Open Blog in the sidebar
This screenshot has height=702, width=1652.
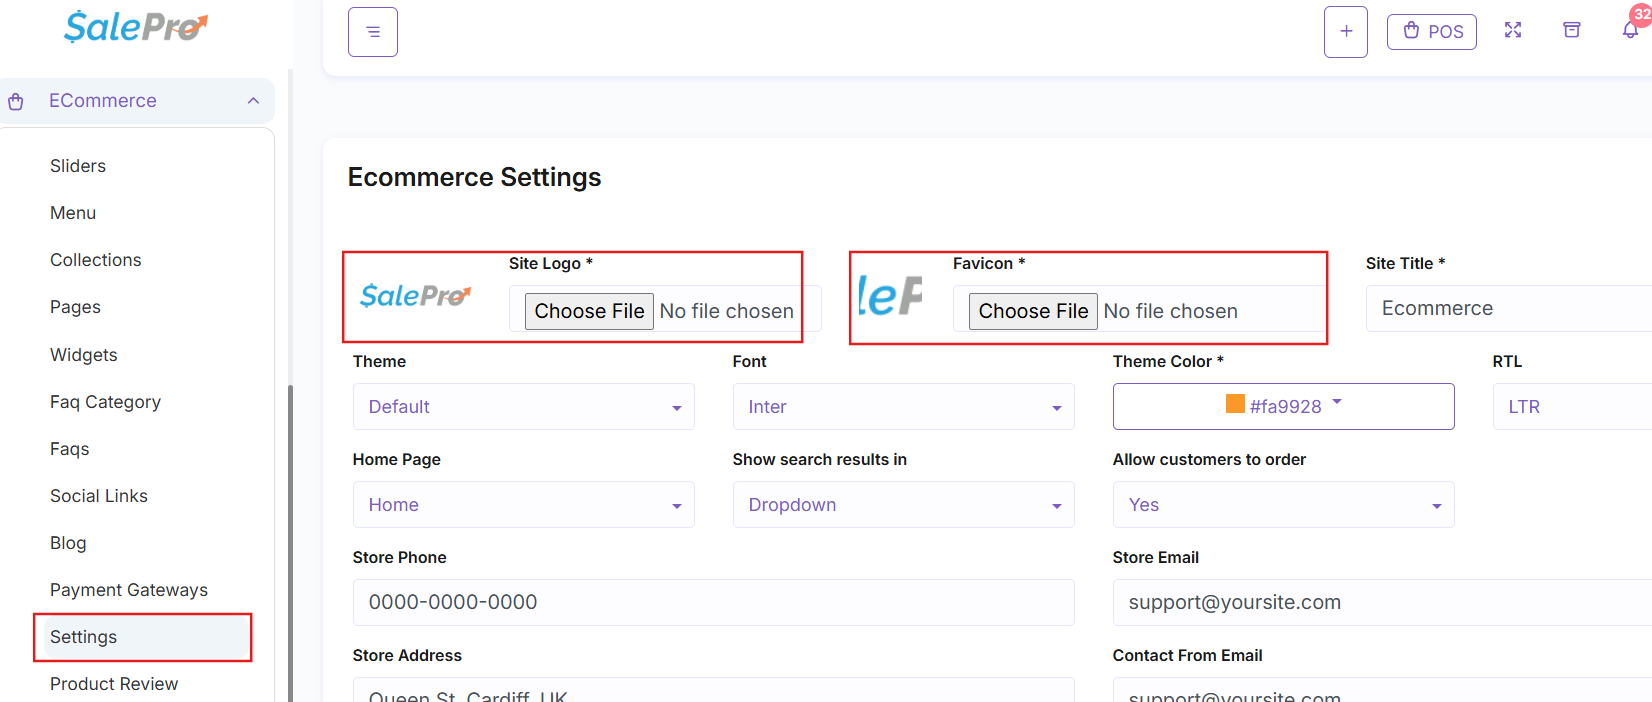[68, 543]
